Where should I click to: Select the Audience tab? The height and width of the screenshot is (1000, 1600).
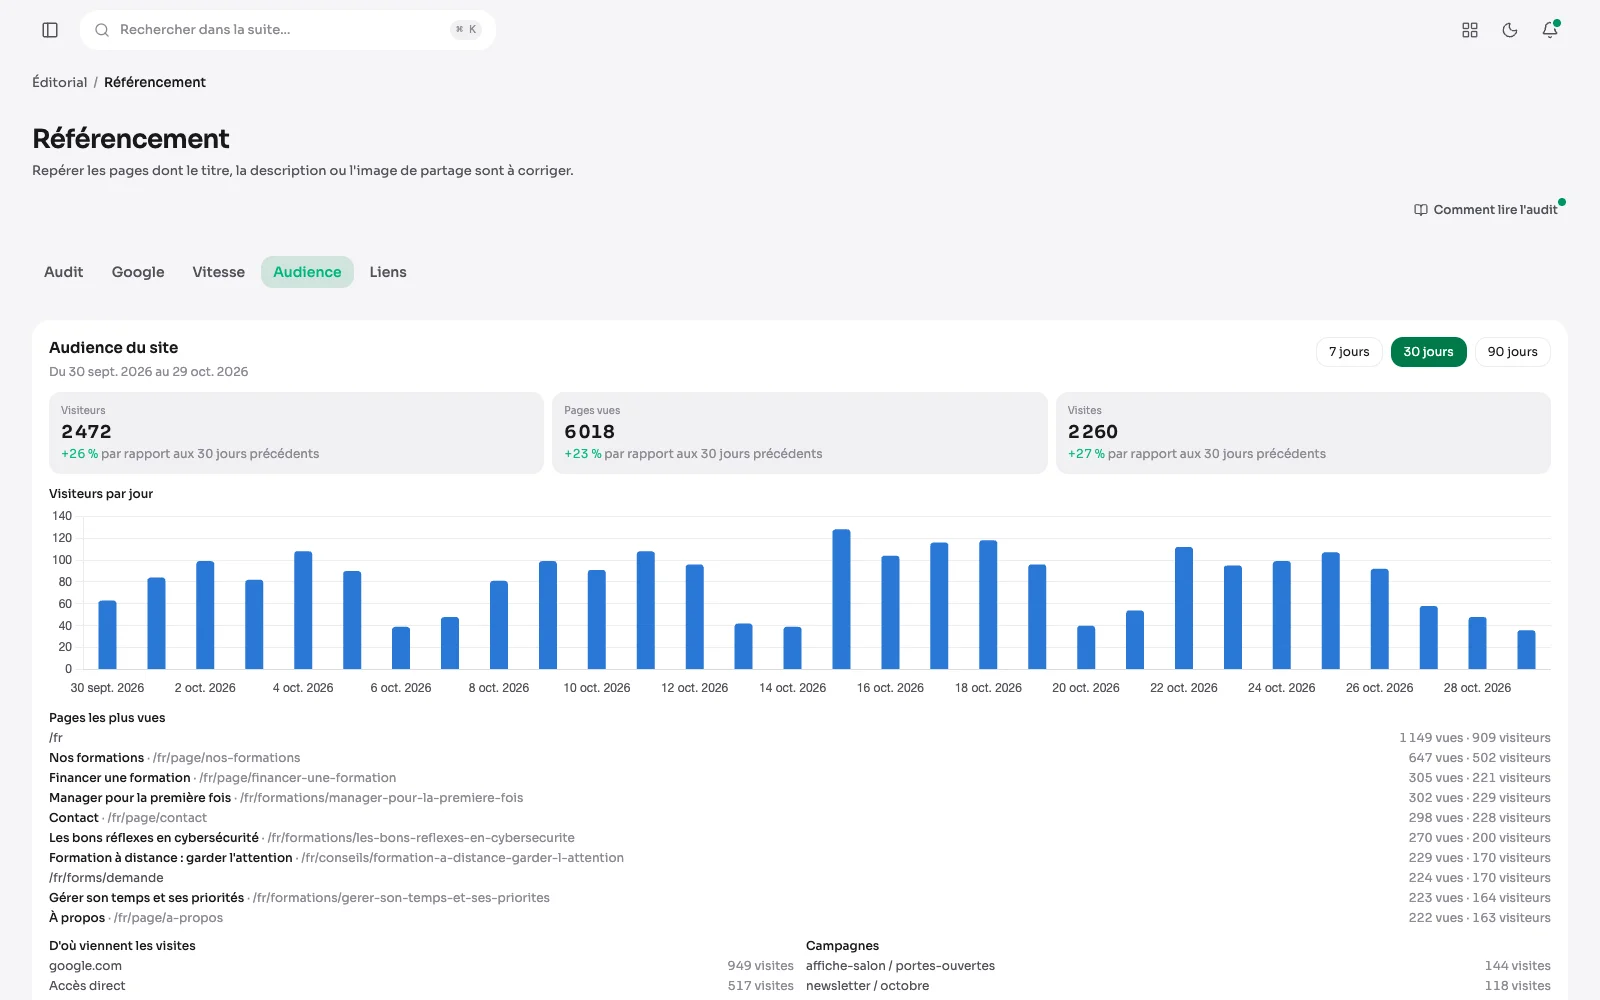pyautogui.click(x=307, y=272)
